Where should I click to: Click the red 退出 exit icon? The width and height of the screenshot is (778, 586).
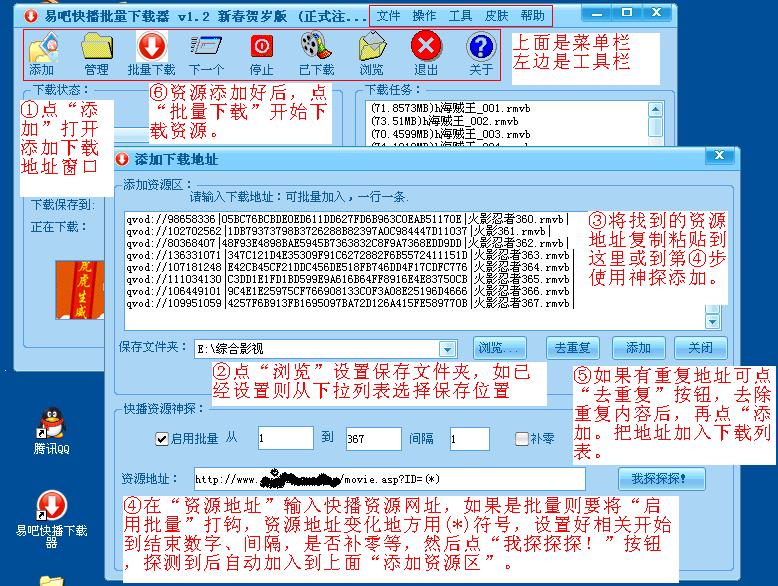coord(426,54)
